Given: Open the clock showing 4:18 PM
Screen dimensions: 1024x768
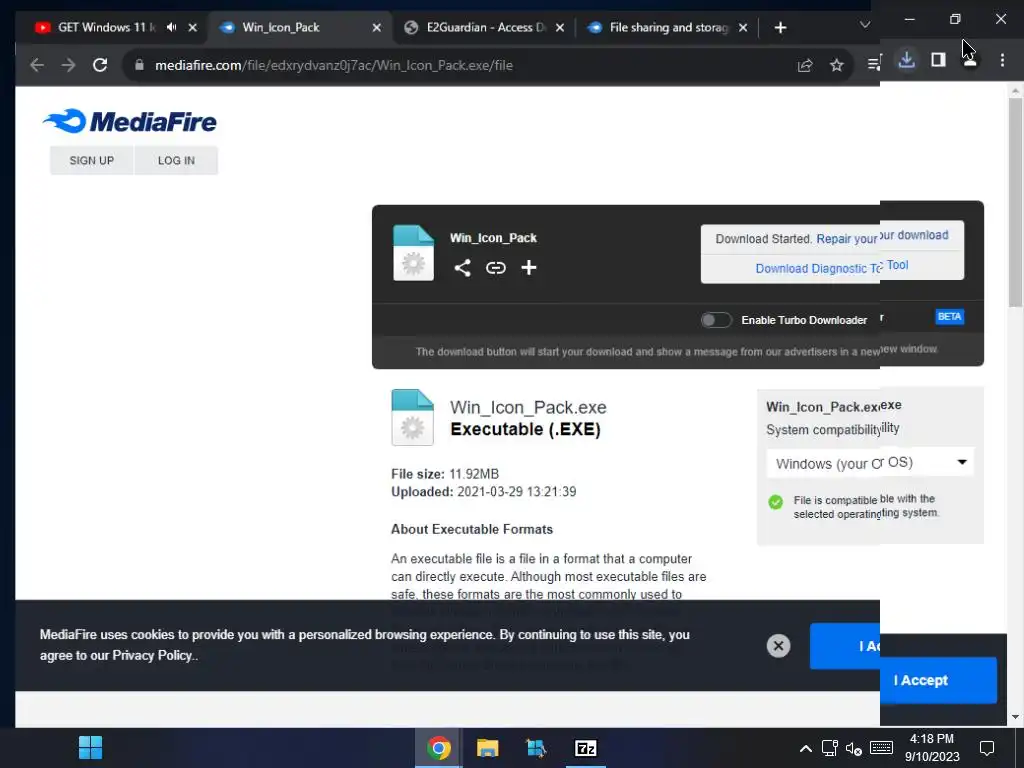Looking at the screenshot, I should [932, 748].
